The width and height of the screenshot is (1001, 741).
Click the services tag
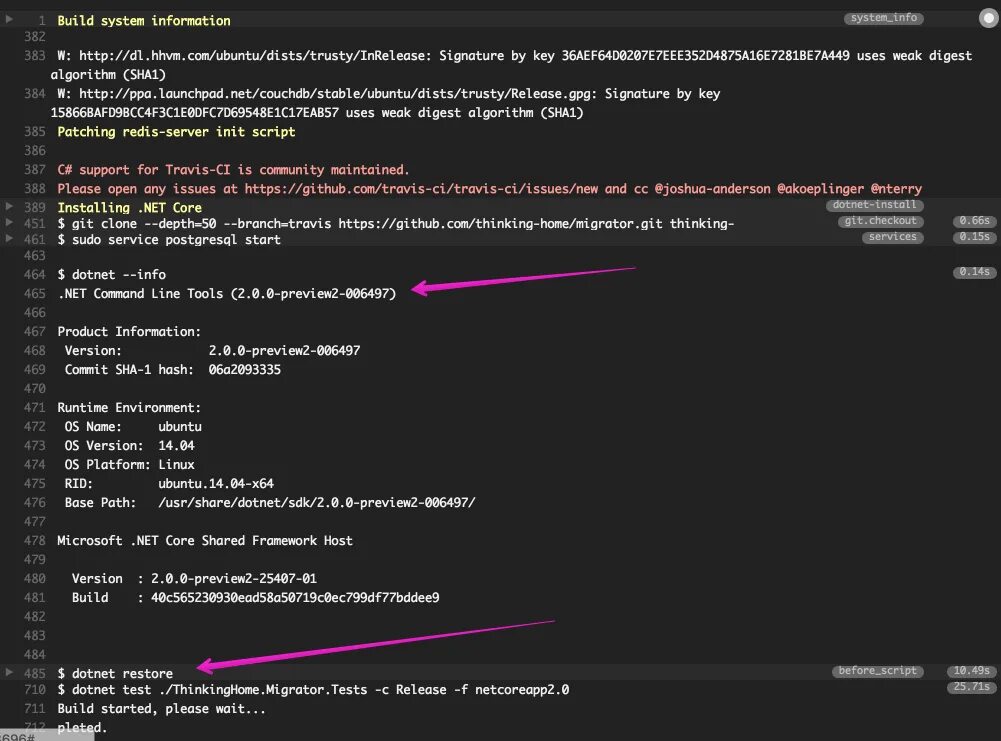pos(892,237)
